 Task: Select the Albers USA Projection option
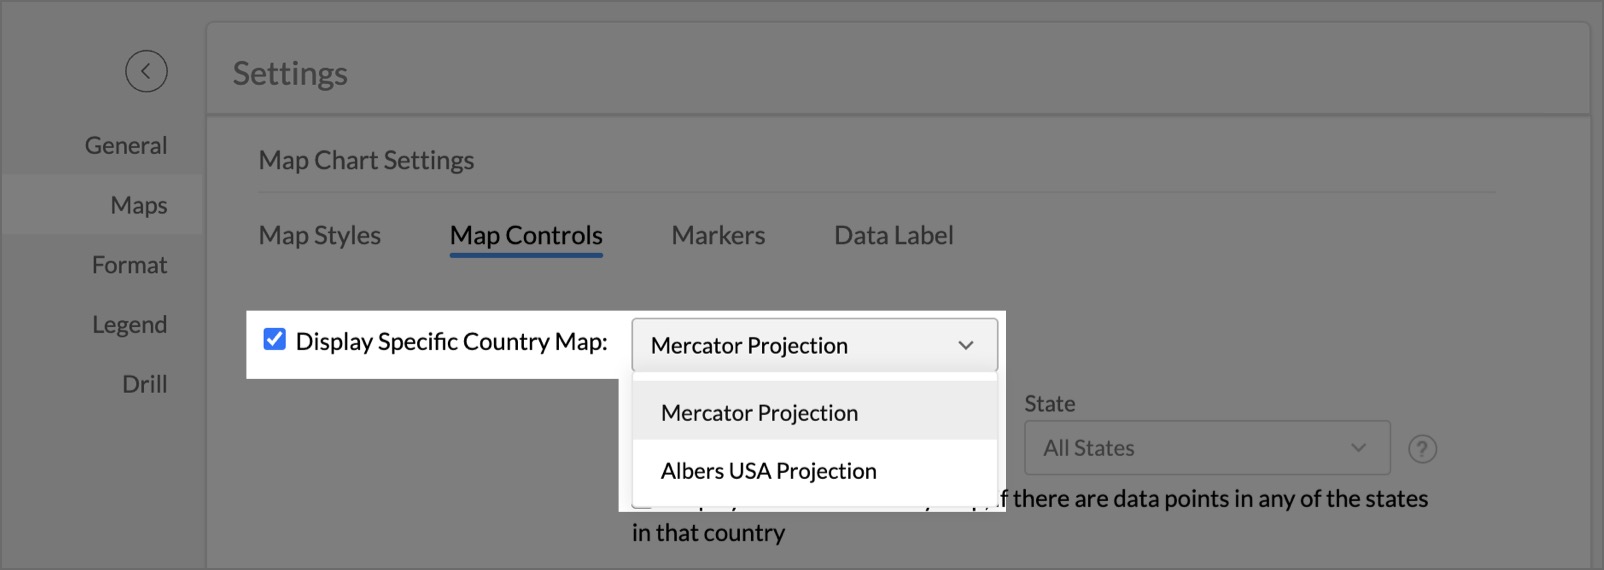click(x=768, y=471)
